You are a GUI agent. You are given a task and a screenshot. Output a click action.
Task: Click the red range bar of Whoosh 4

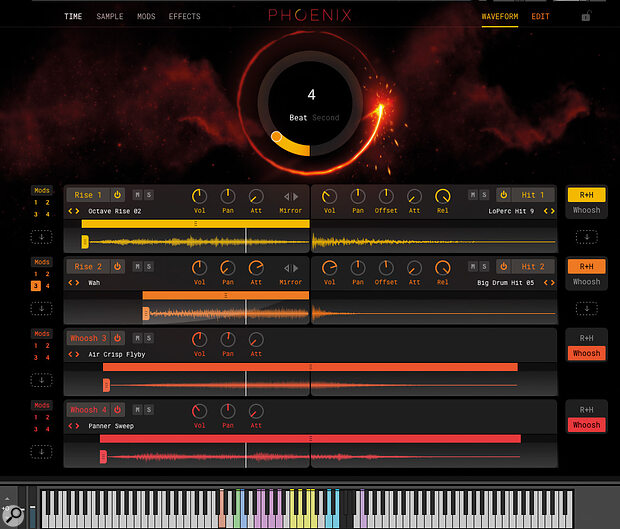(310, 438)
